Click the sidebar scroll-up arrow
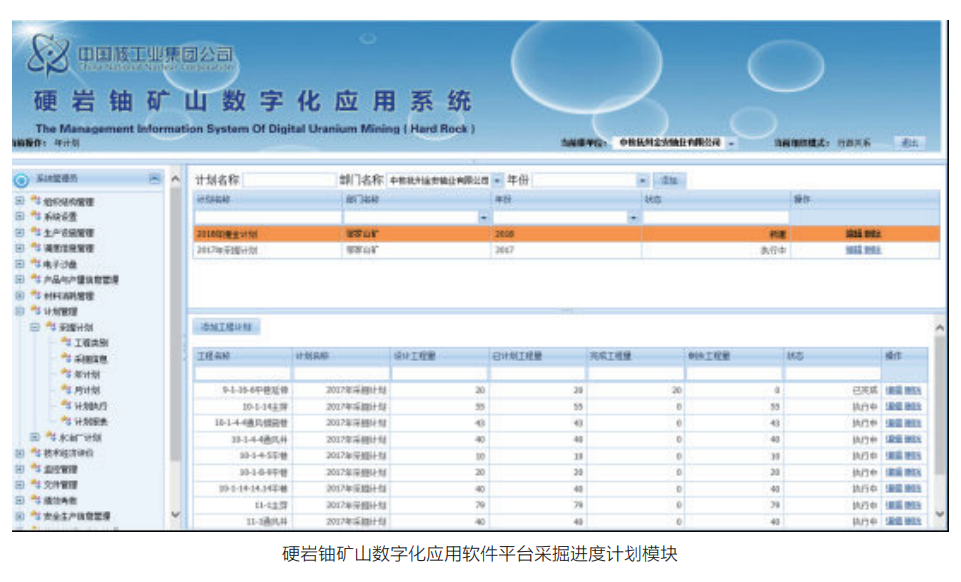The width and height of the screenshot is (961, 582). coord(175,179)
